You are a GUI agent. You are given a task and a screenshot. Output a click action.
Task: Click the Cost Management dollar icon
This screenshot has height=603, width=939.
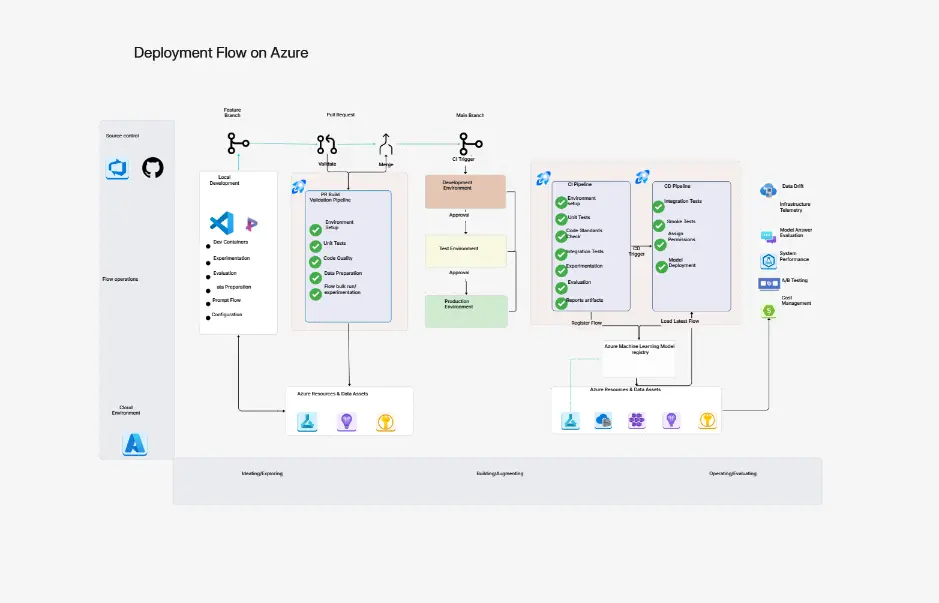click(768, 309)
